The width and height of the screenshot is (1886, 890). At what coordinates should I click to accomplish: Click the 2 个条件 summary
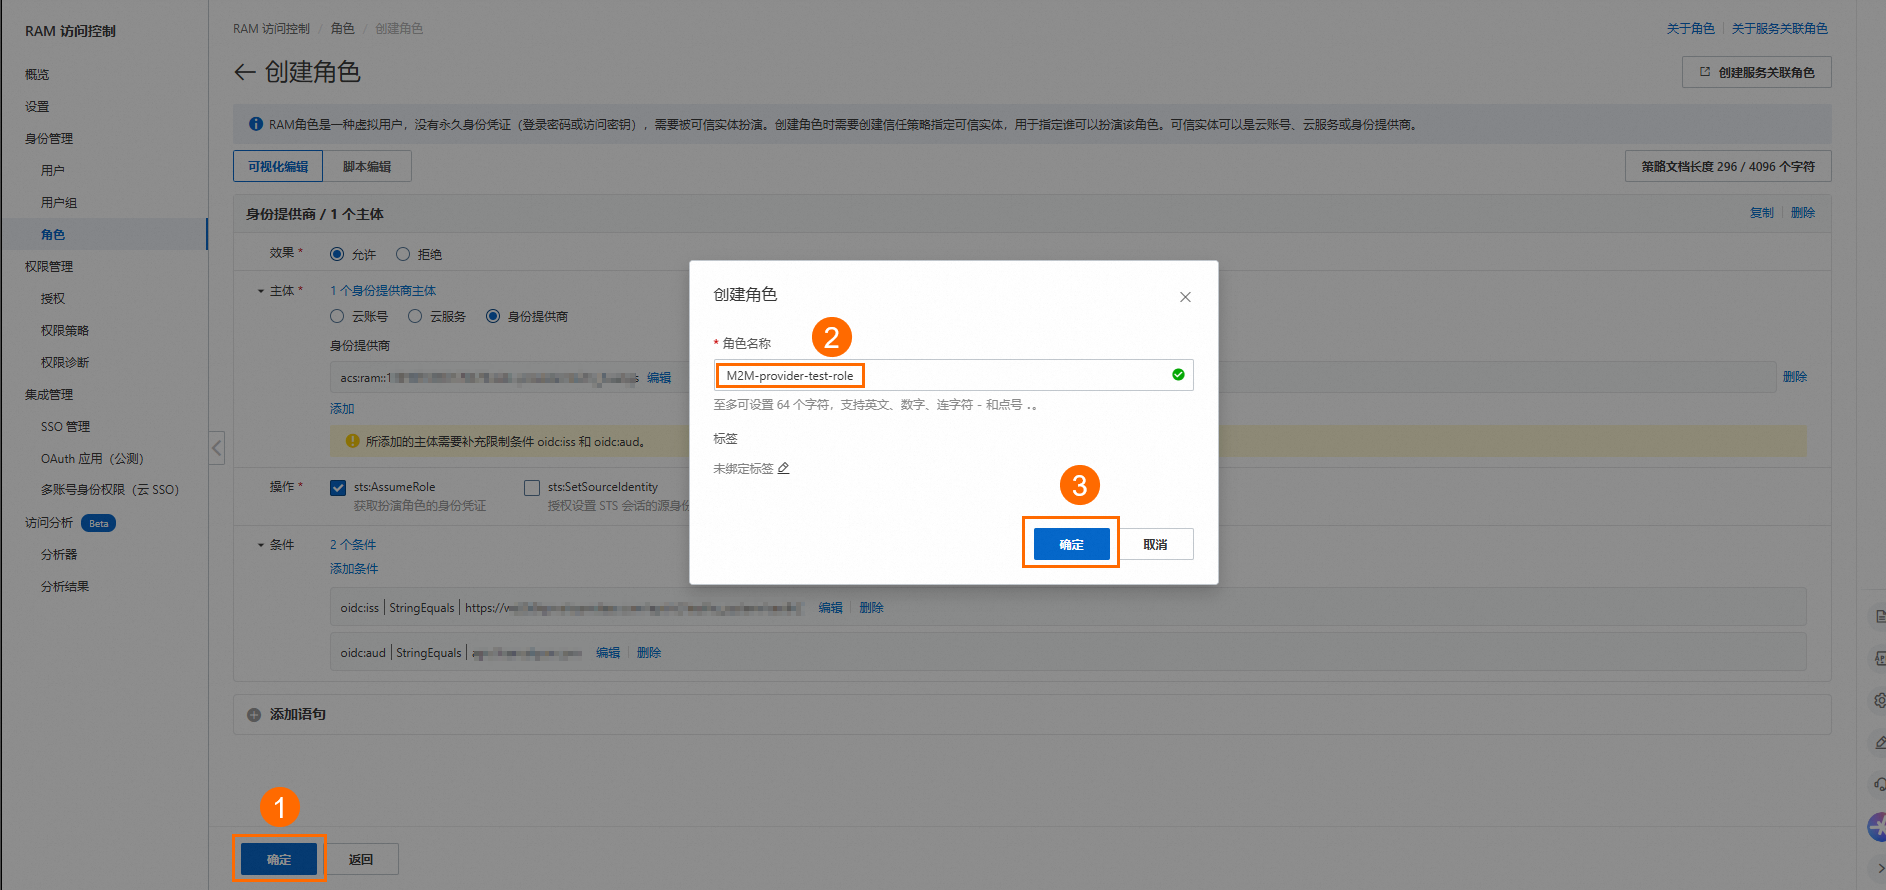pyautogui.click(x=353, y=545)
